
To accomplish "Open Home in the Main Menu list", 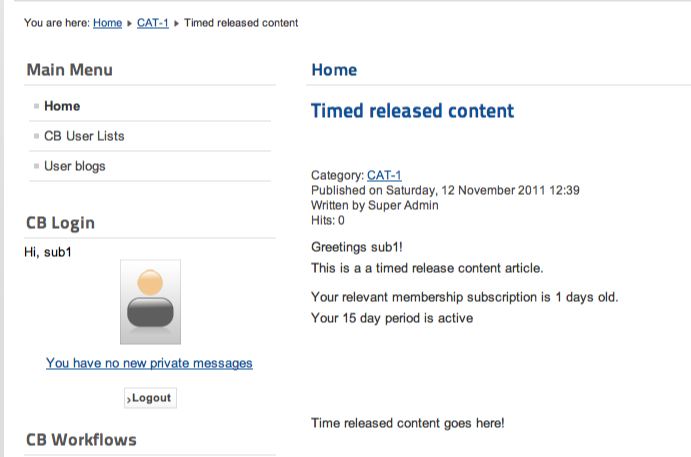I will pyautogui.click(x=62, y=106).
